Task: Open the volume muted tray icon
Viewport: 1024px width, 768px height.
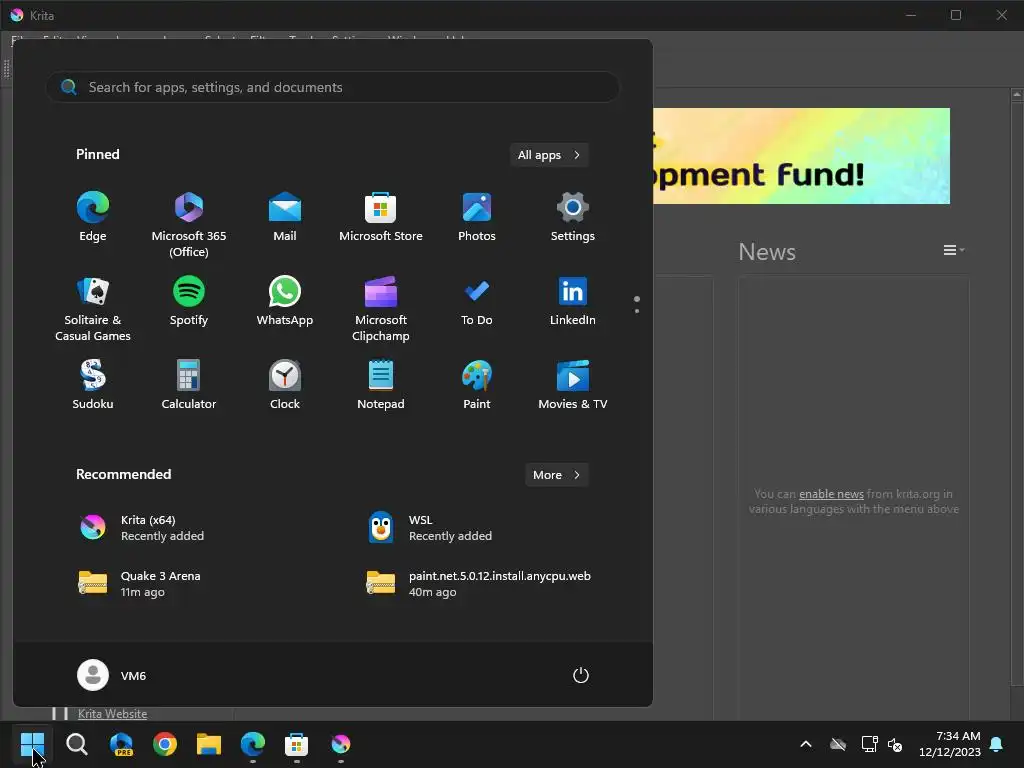Action: [x=895, y=744]
